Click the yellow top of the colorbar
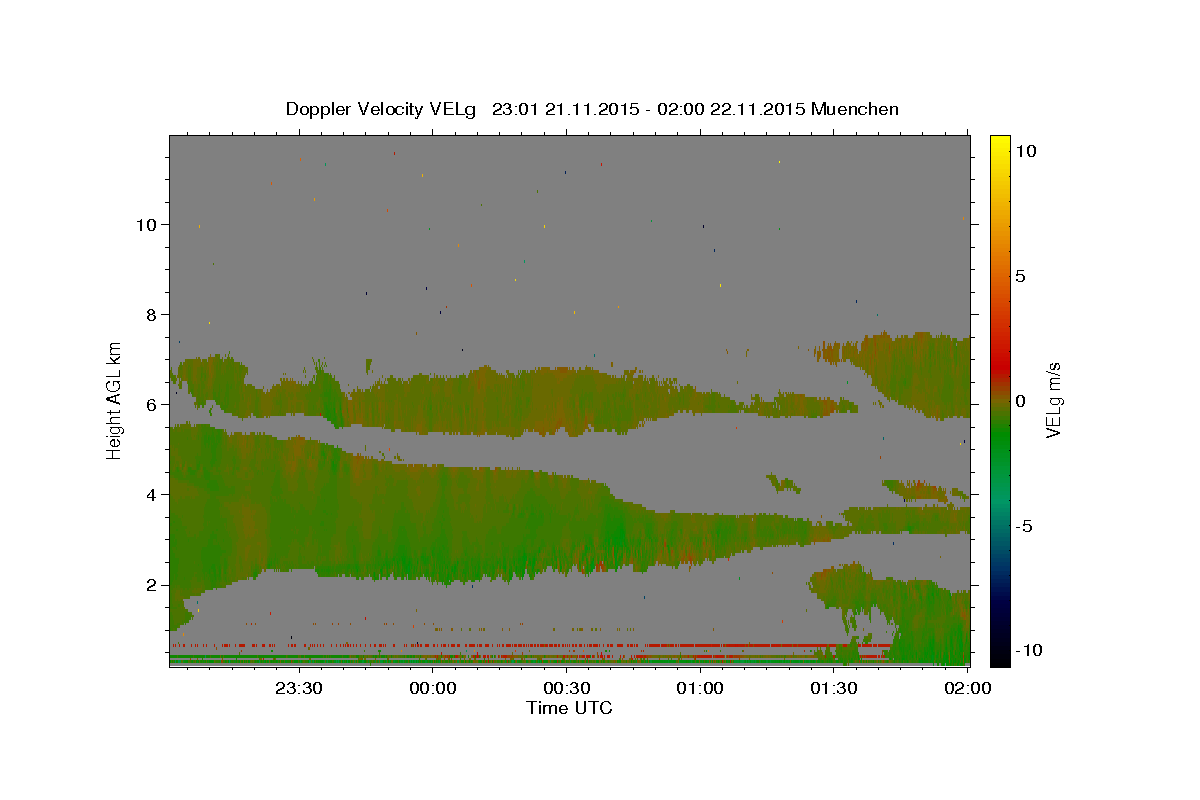Viewport: 1200px width, 800px height. click(1000, 145)
